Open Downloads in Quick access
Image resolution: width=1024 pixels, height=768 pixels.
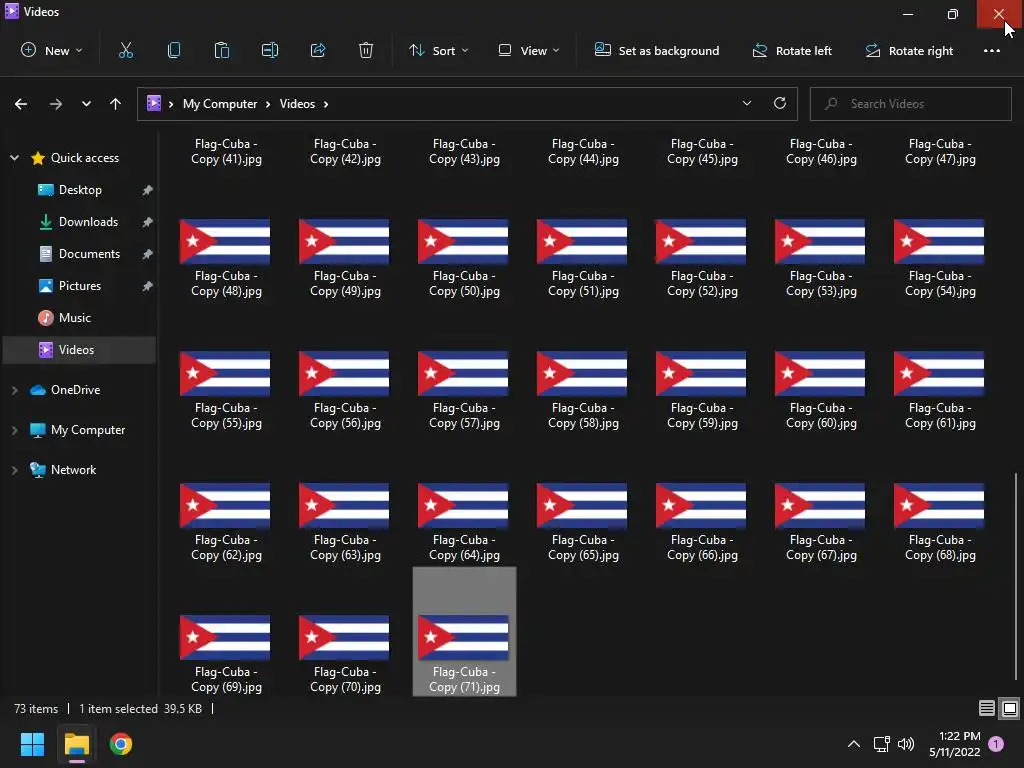click(88, 222)
